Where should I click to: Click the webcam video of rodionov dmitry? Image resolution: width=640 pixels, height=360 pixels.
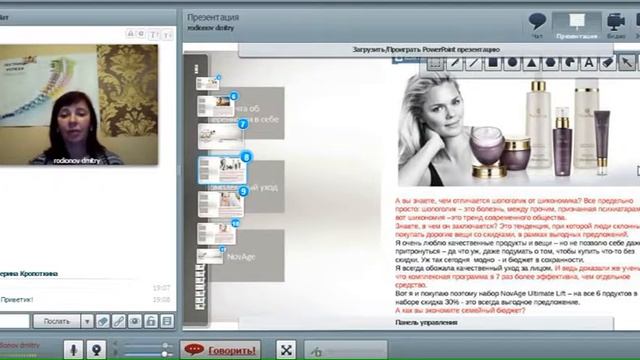tap(79, 105)
